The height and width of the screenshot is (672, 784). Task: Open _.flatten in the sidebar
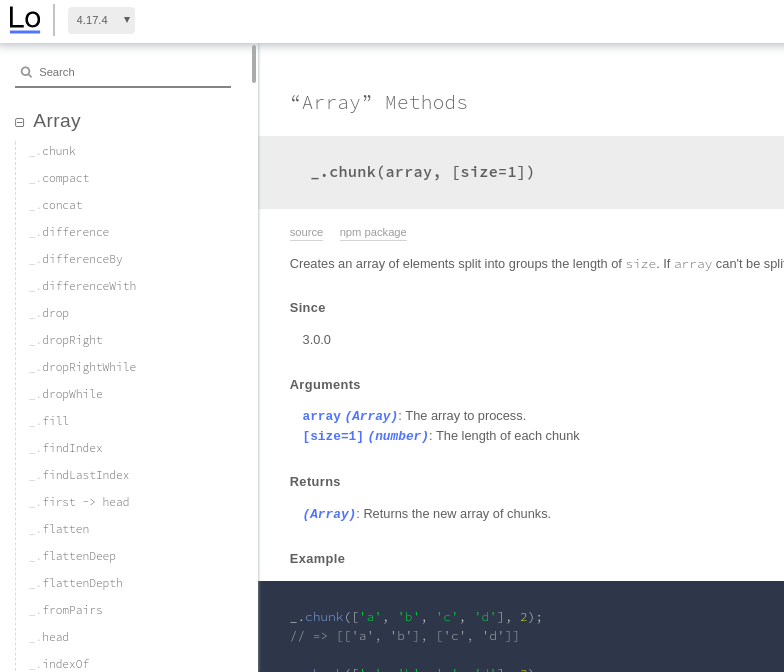click(x=59, y=529)
